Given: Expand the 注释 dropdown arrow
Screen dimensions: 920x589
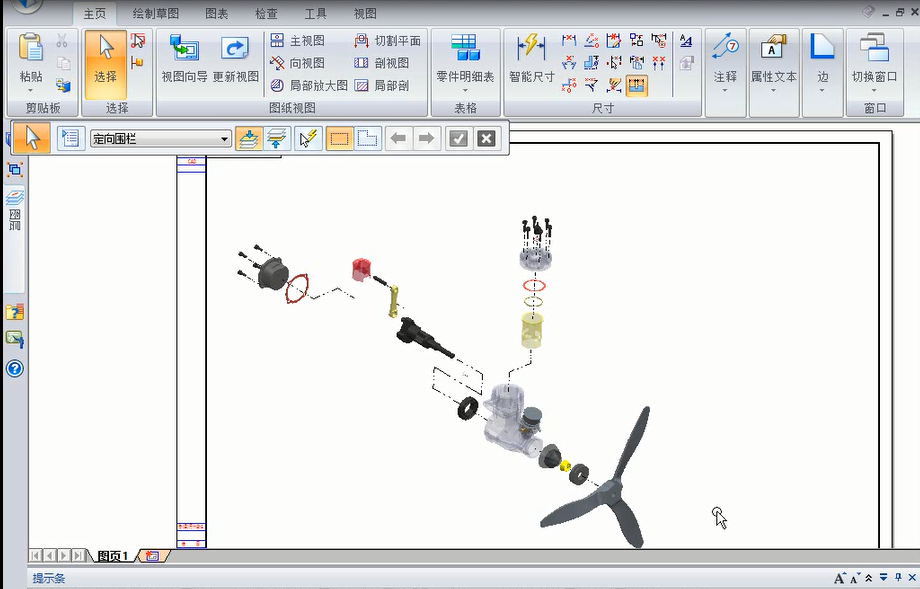Looking at the screenshot, I should coord(725,91).
